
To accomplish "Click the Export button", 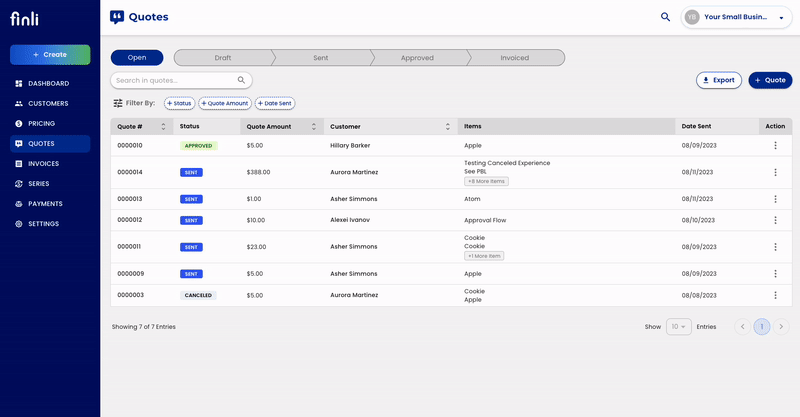I will click(719, 80).
